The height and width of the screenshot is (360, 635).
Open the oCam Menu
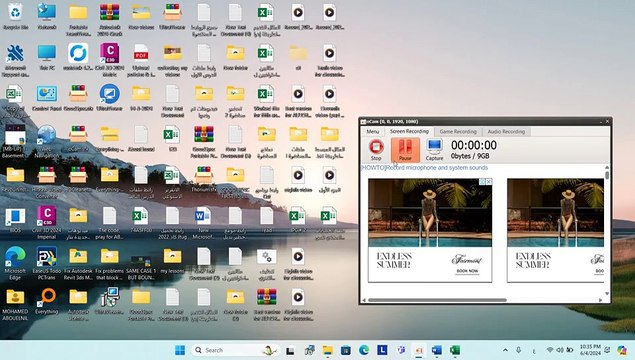pyautogui.click(x=373, y=132)
